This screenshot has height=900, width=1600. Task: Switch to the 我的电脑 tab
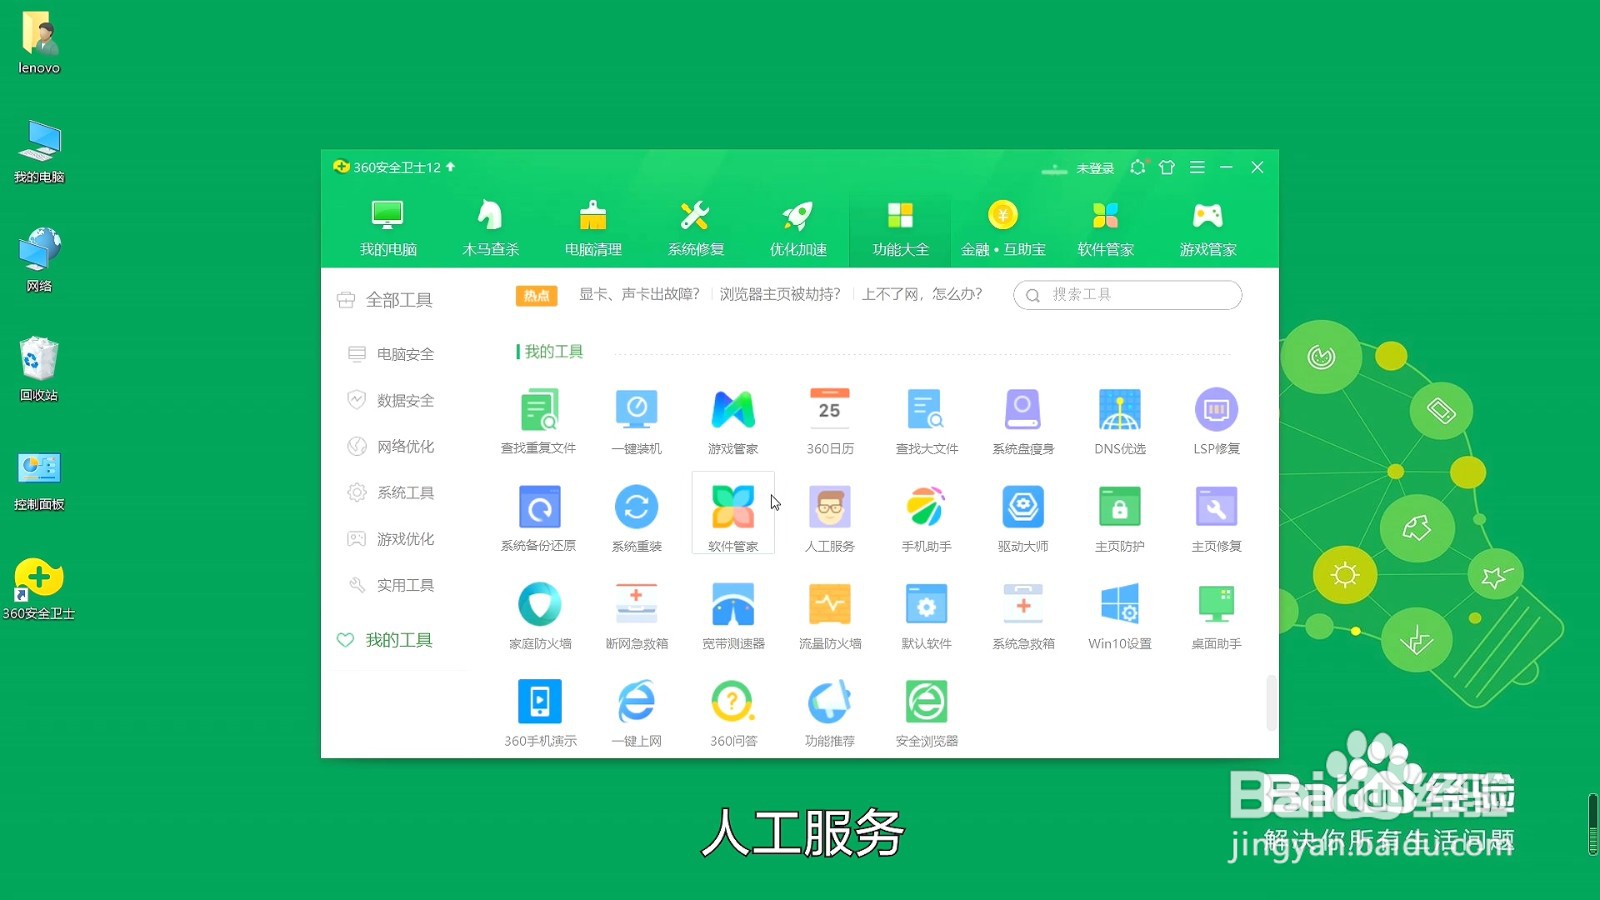click(x=388, y=228)
